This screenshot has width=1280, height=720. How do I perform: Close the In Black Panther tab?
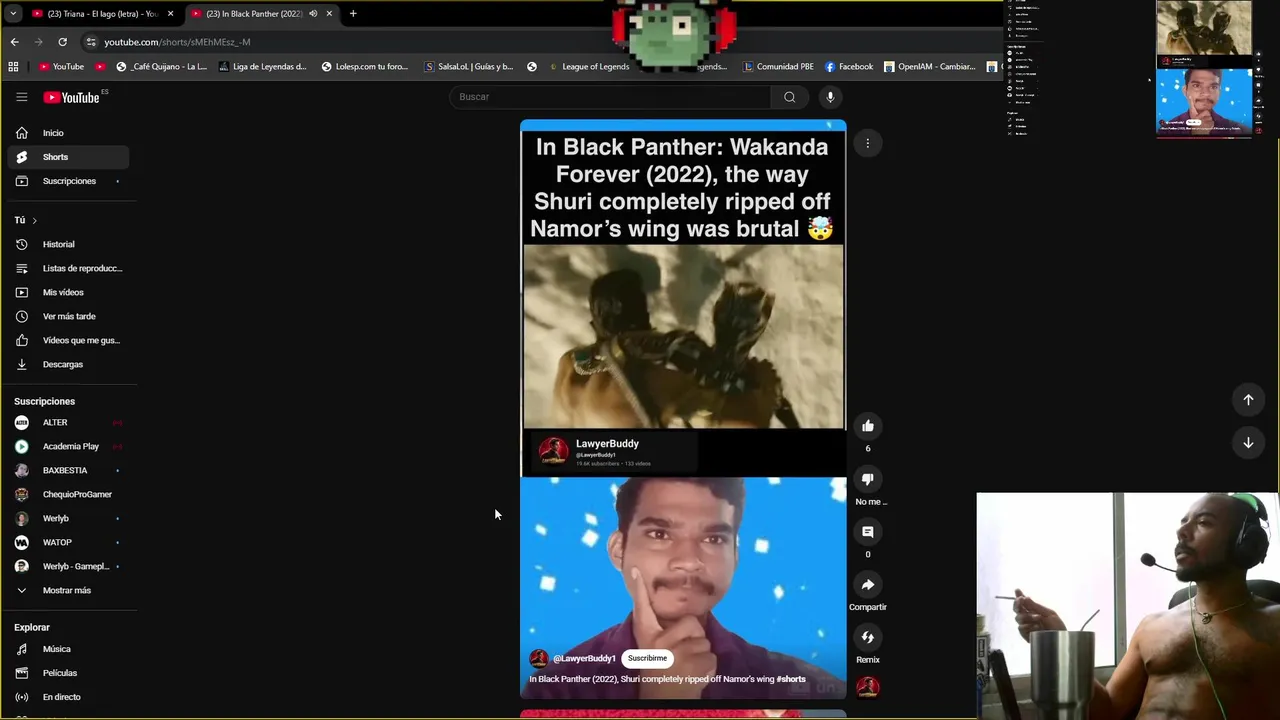pos(329,14)
